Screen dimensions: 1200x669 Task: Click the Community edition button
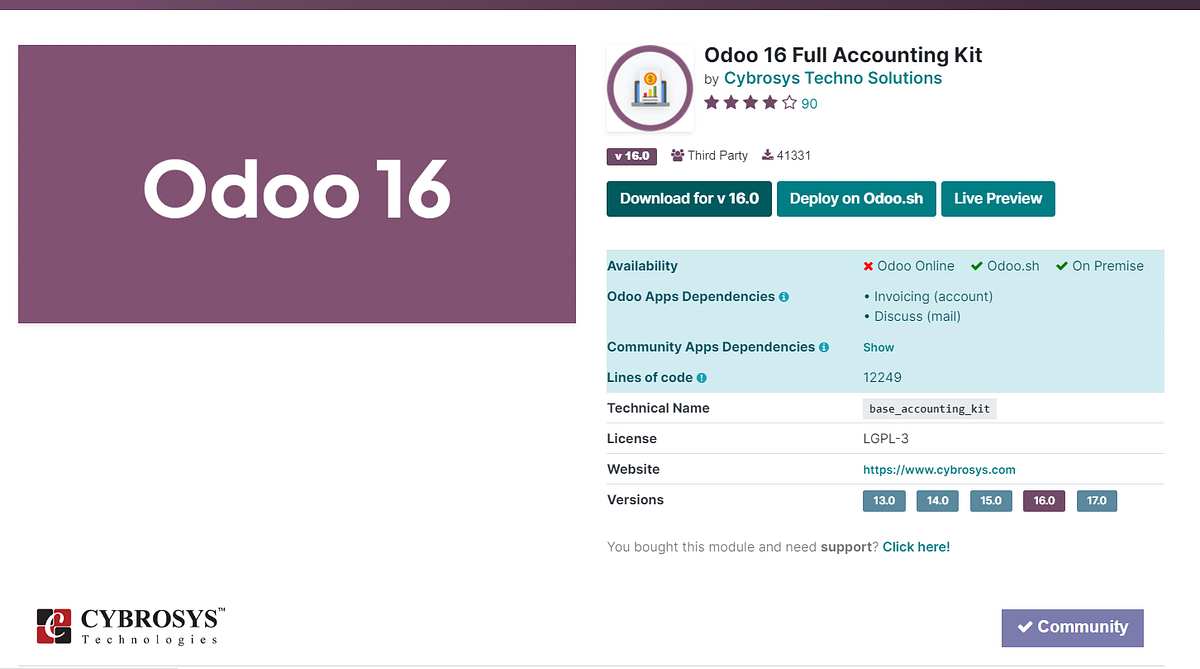pyautogui.click(x=1072, y=628)
